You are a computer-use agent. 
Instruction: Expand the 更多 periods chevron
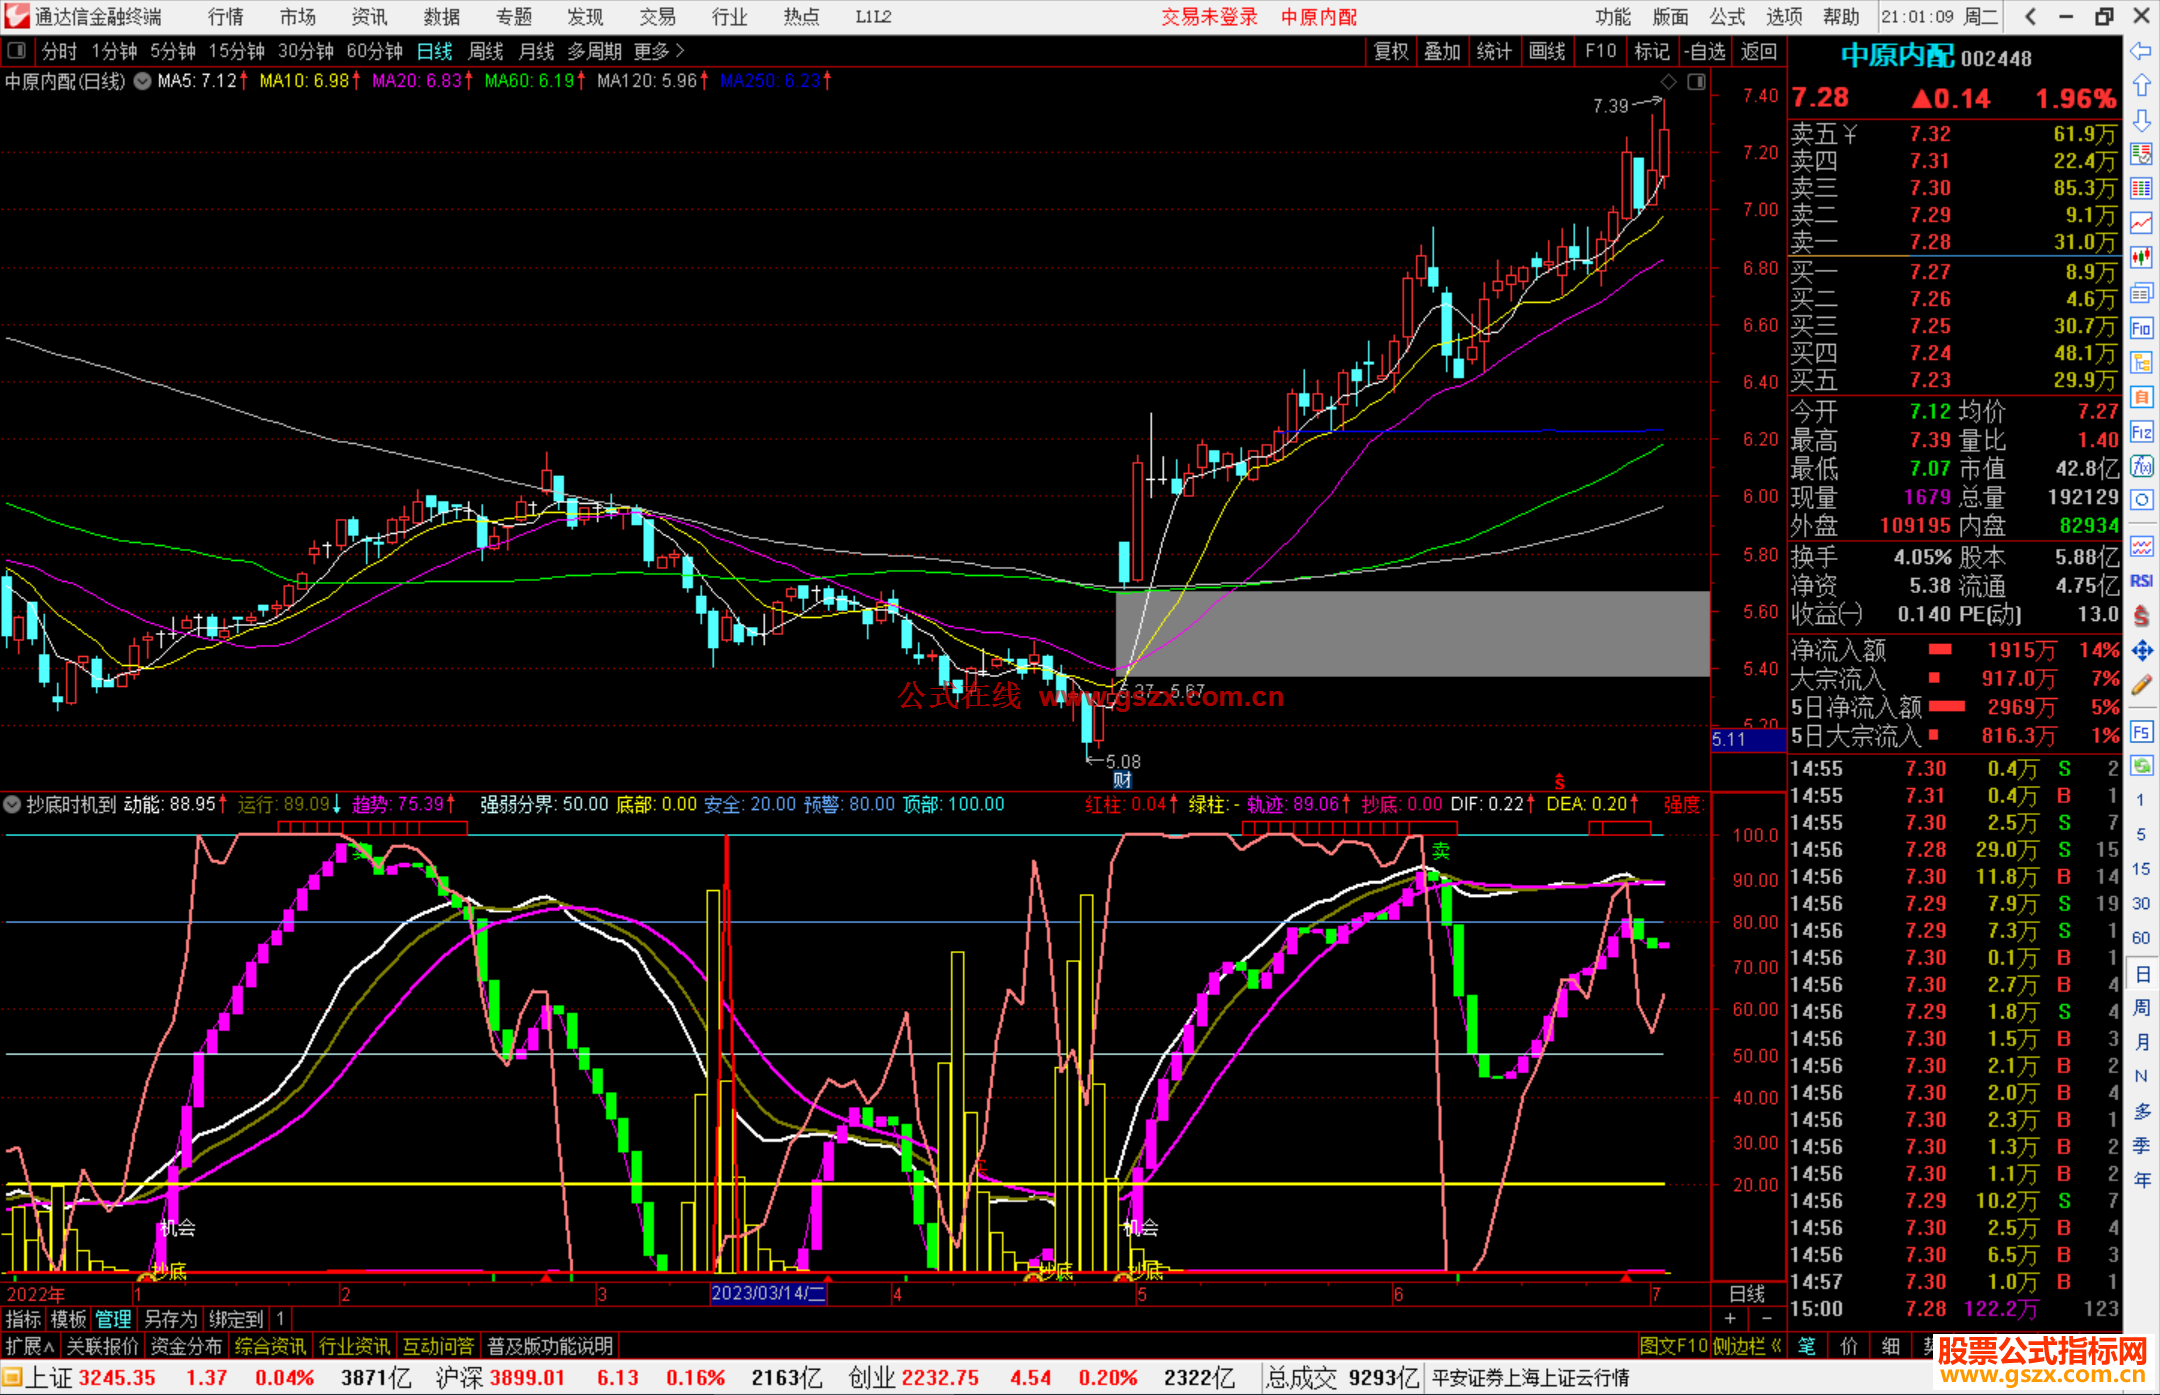point(680,51)
